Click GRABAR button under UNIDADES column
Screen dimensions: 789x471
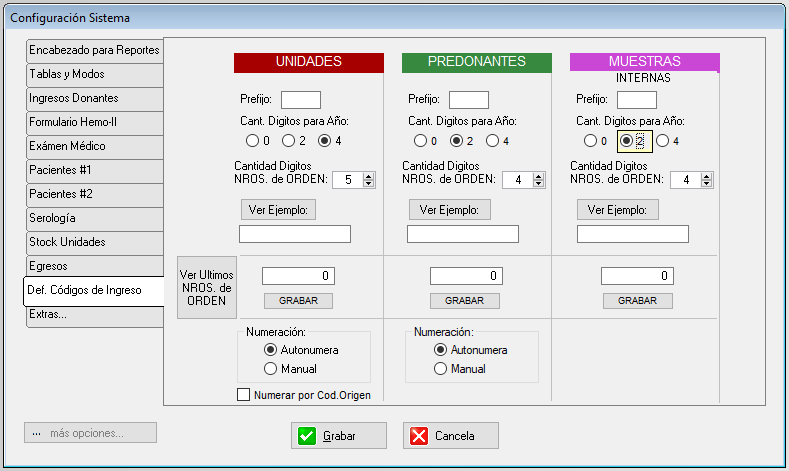point(298,300)
